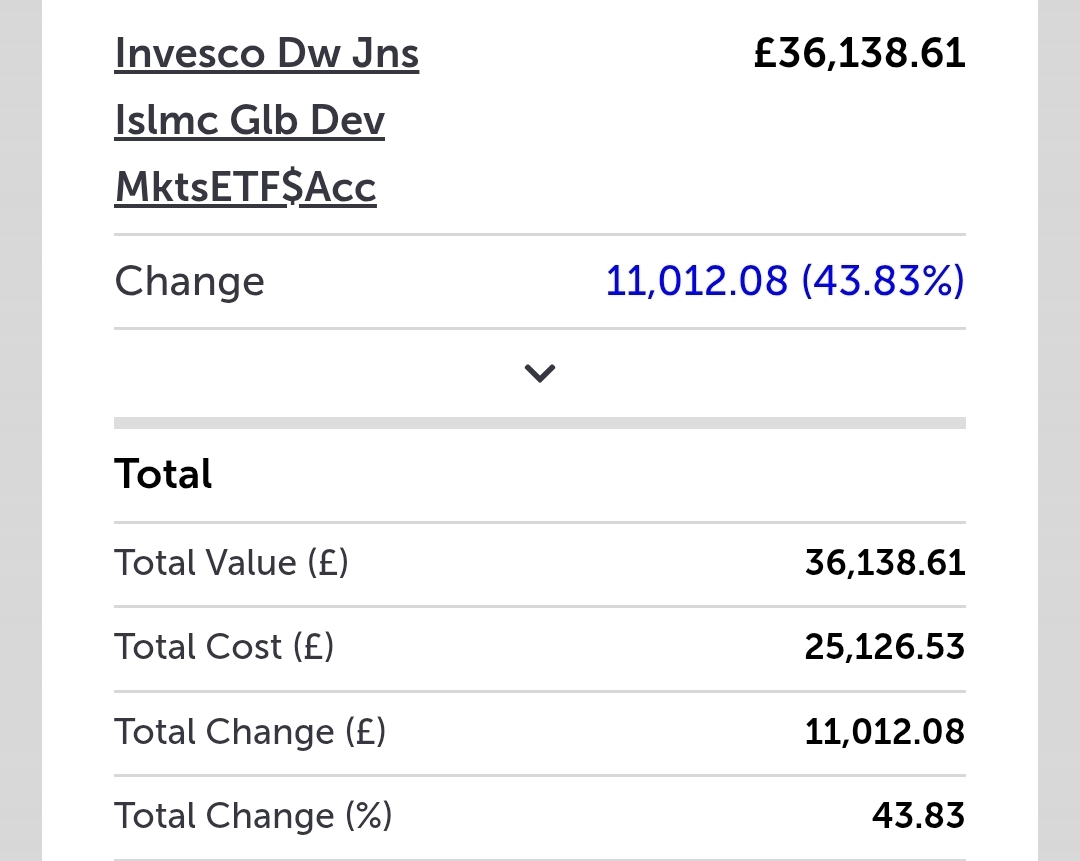Click the Change row label
The width and height of the screenshot is (1080, 861).
click(189, 281)
